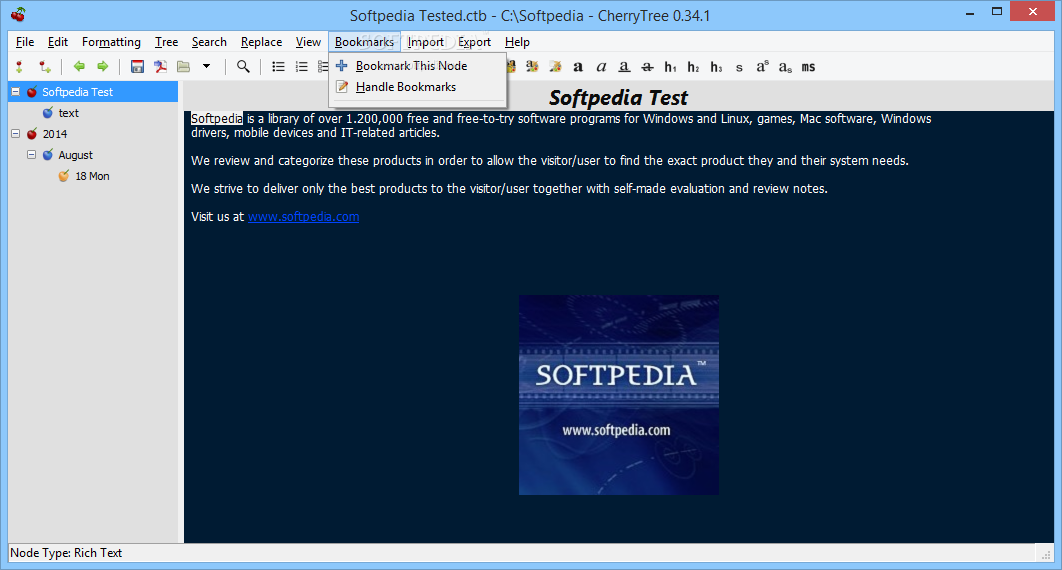Open the Export menu
Image resolution: width=1062 pixels, height=570 pixels.
click(474, 42)
